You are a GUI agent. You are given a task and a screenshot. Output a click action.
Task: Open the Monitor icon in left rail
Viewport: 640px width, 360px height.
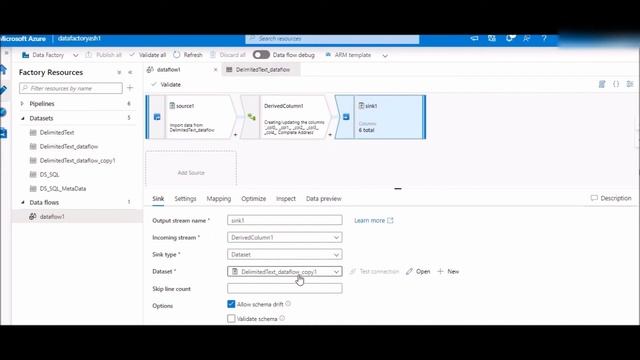click(3, 112)
